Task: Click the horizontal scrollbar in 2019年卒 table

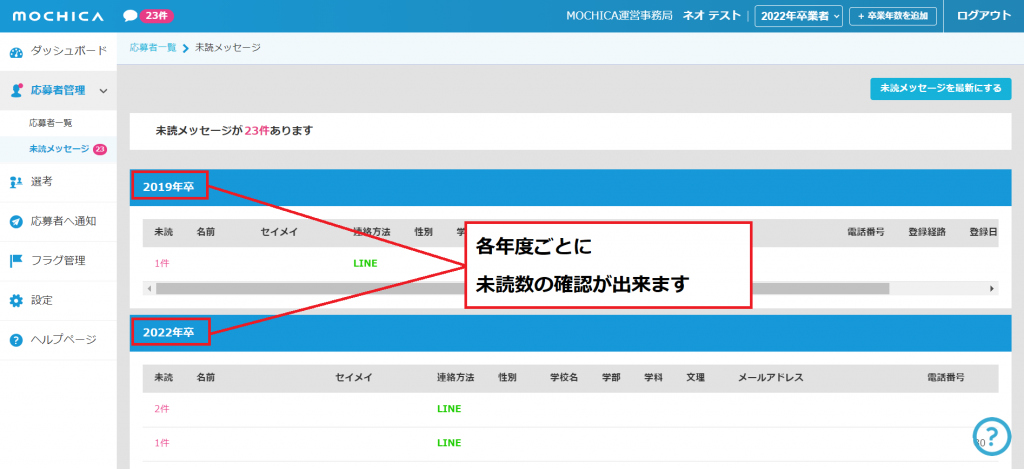Action: 520,288
